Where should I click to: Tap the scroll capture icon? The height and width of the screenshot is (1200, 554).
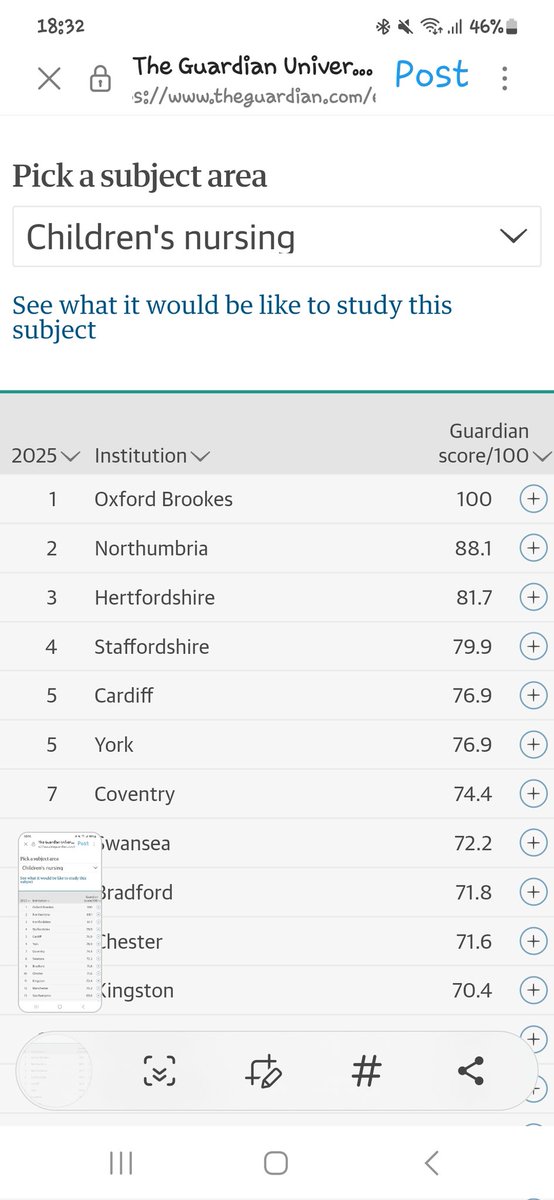(159, 1072)
